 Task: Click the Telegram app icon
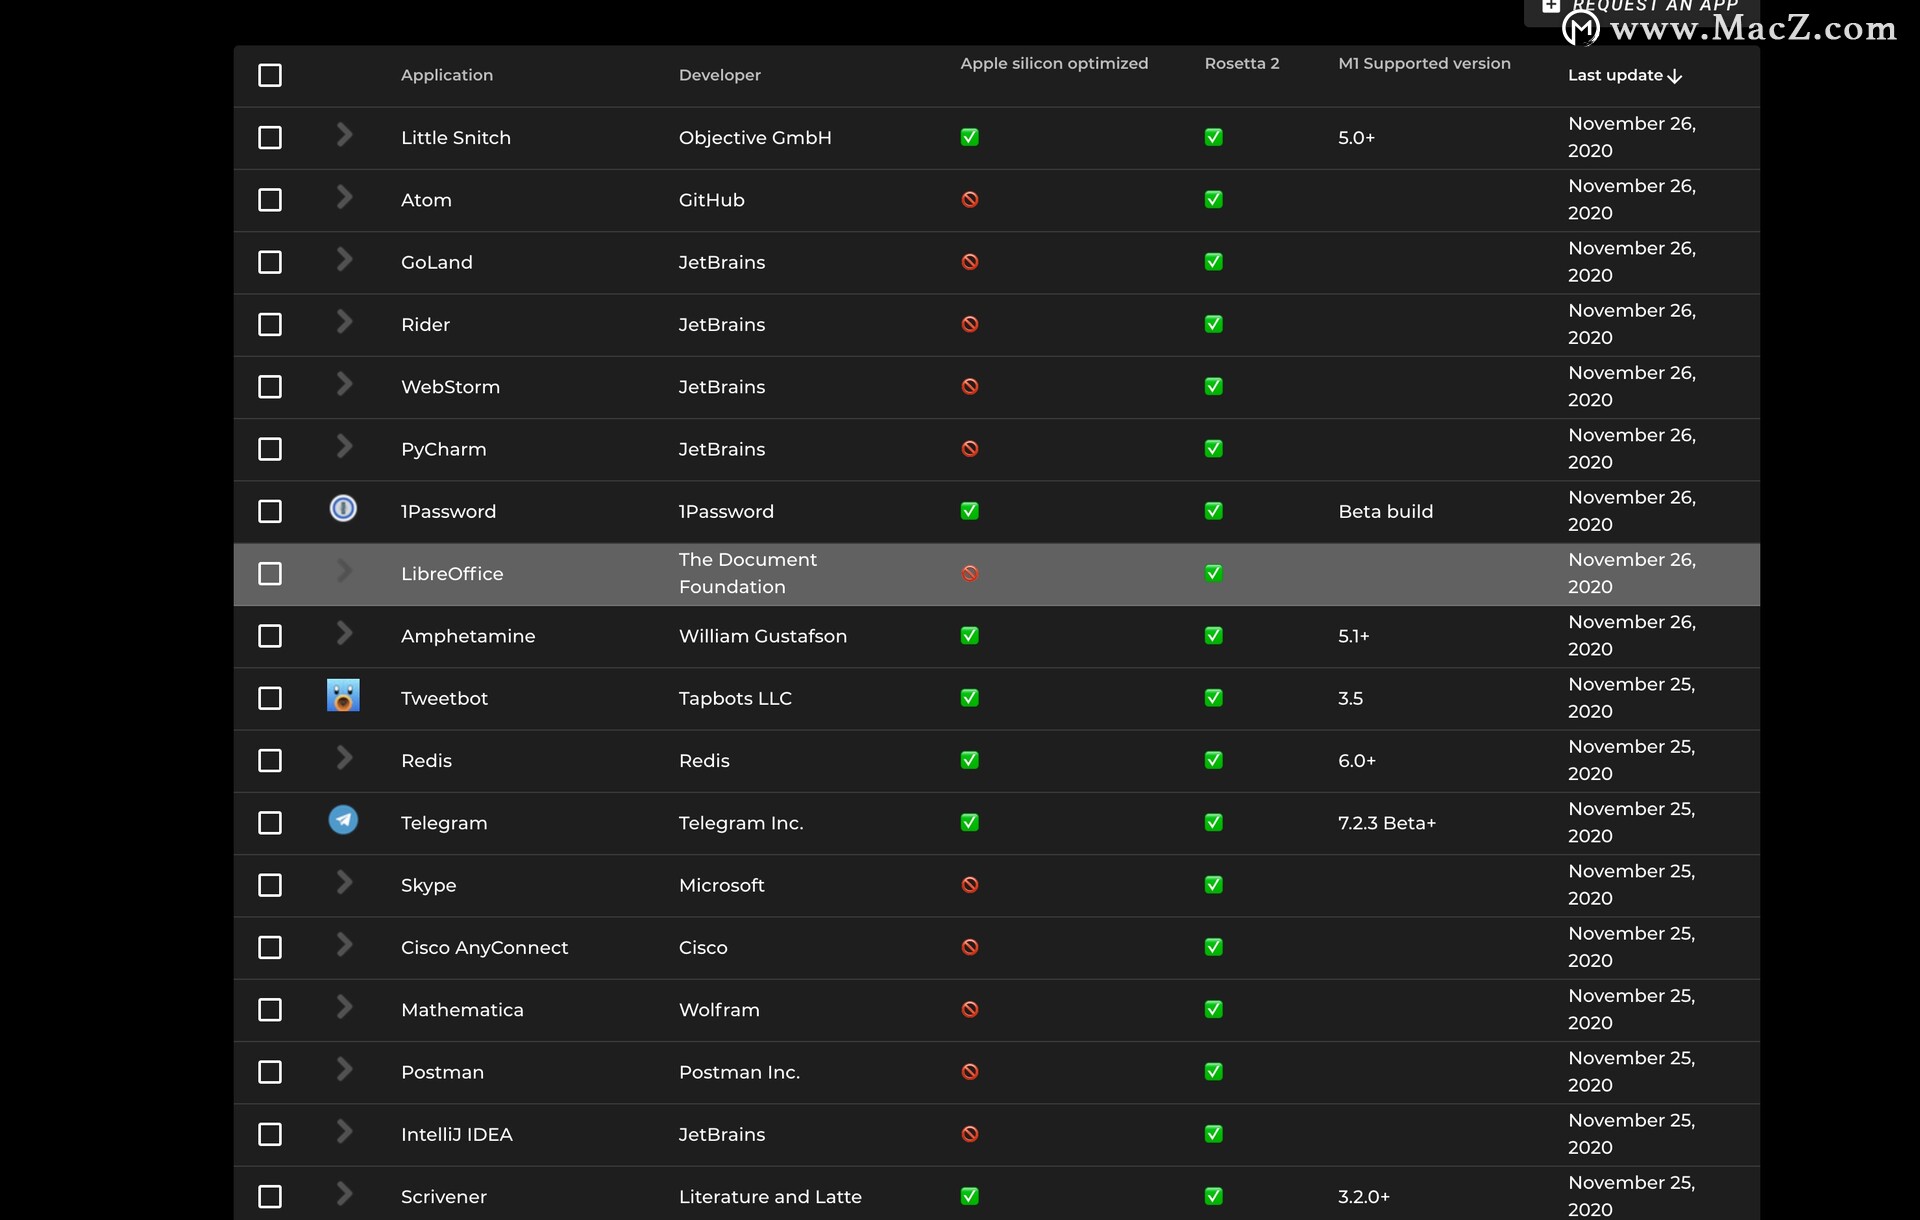pyautogui.click(x=343, y=821)
